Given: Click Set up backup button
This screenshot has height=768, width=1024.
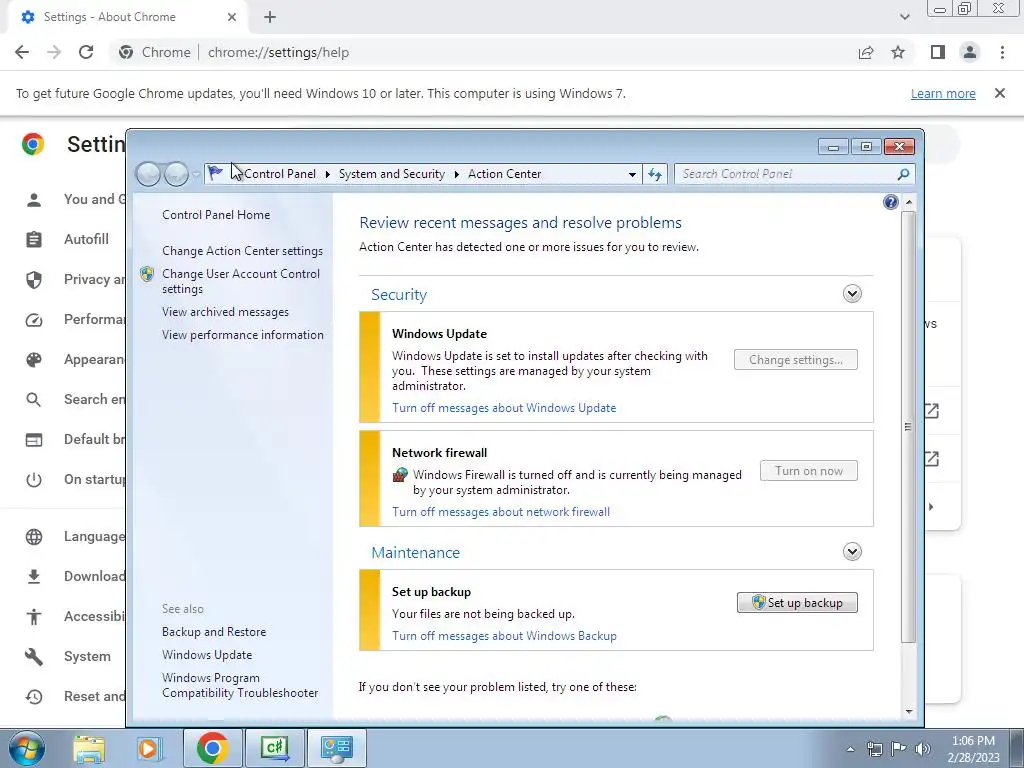Looking at the screenshot, I should click(x=797, y=603).
